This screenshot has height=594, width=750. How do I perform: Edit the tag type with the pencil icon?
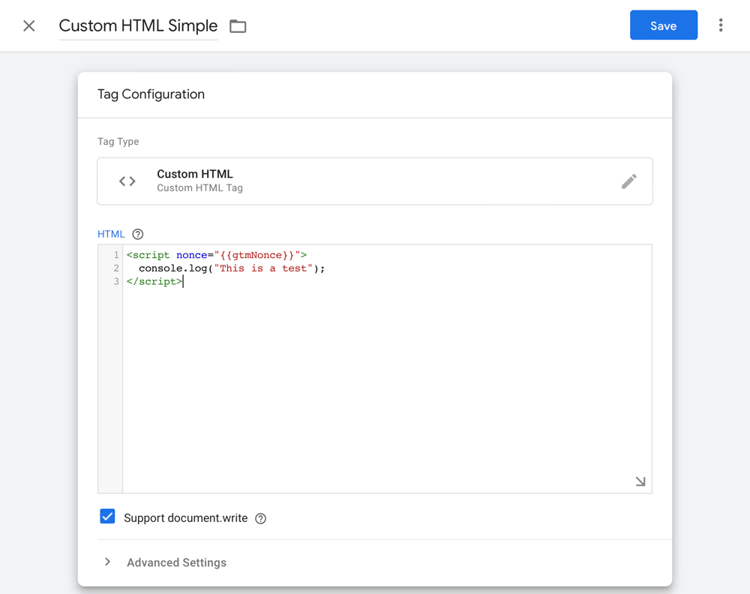click(x=629, y=181)
